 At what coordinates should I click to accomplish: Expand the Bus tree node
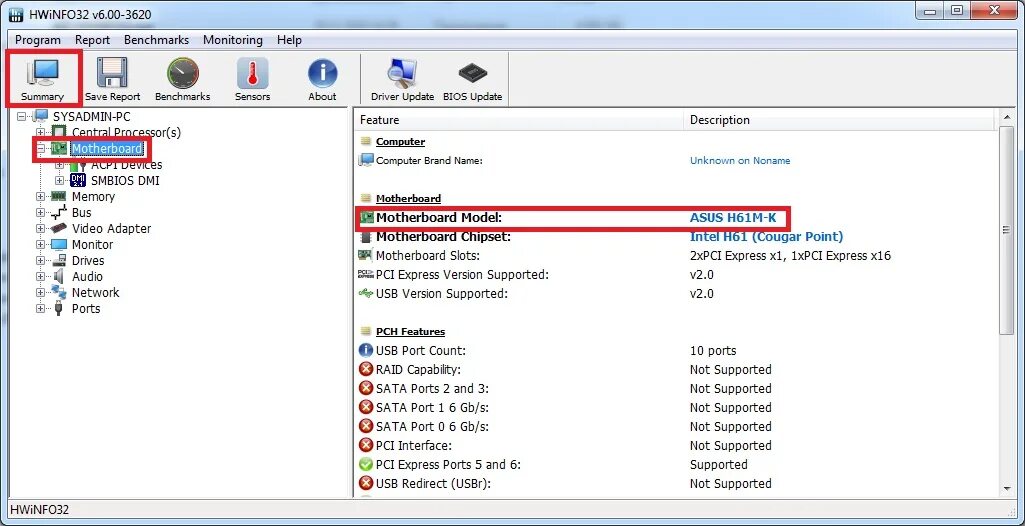click(x=41, y=212)
